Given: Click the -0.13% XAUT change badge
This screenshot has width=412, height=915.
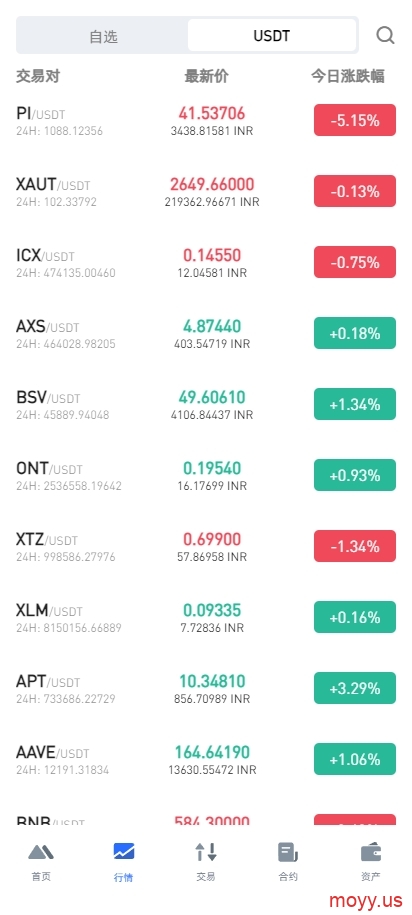Looking at the screenshot, I should tap(355, 191).
